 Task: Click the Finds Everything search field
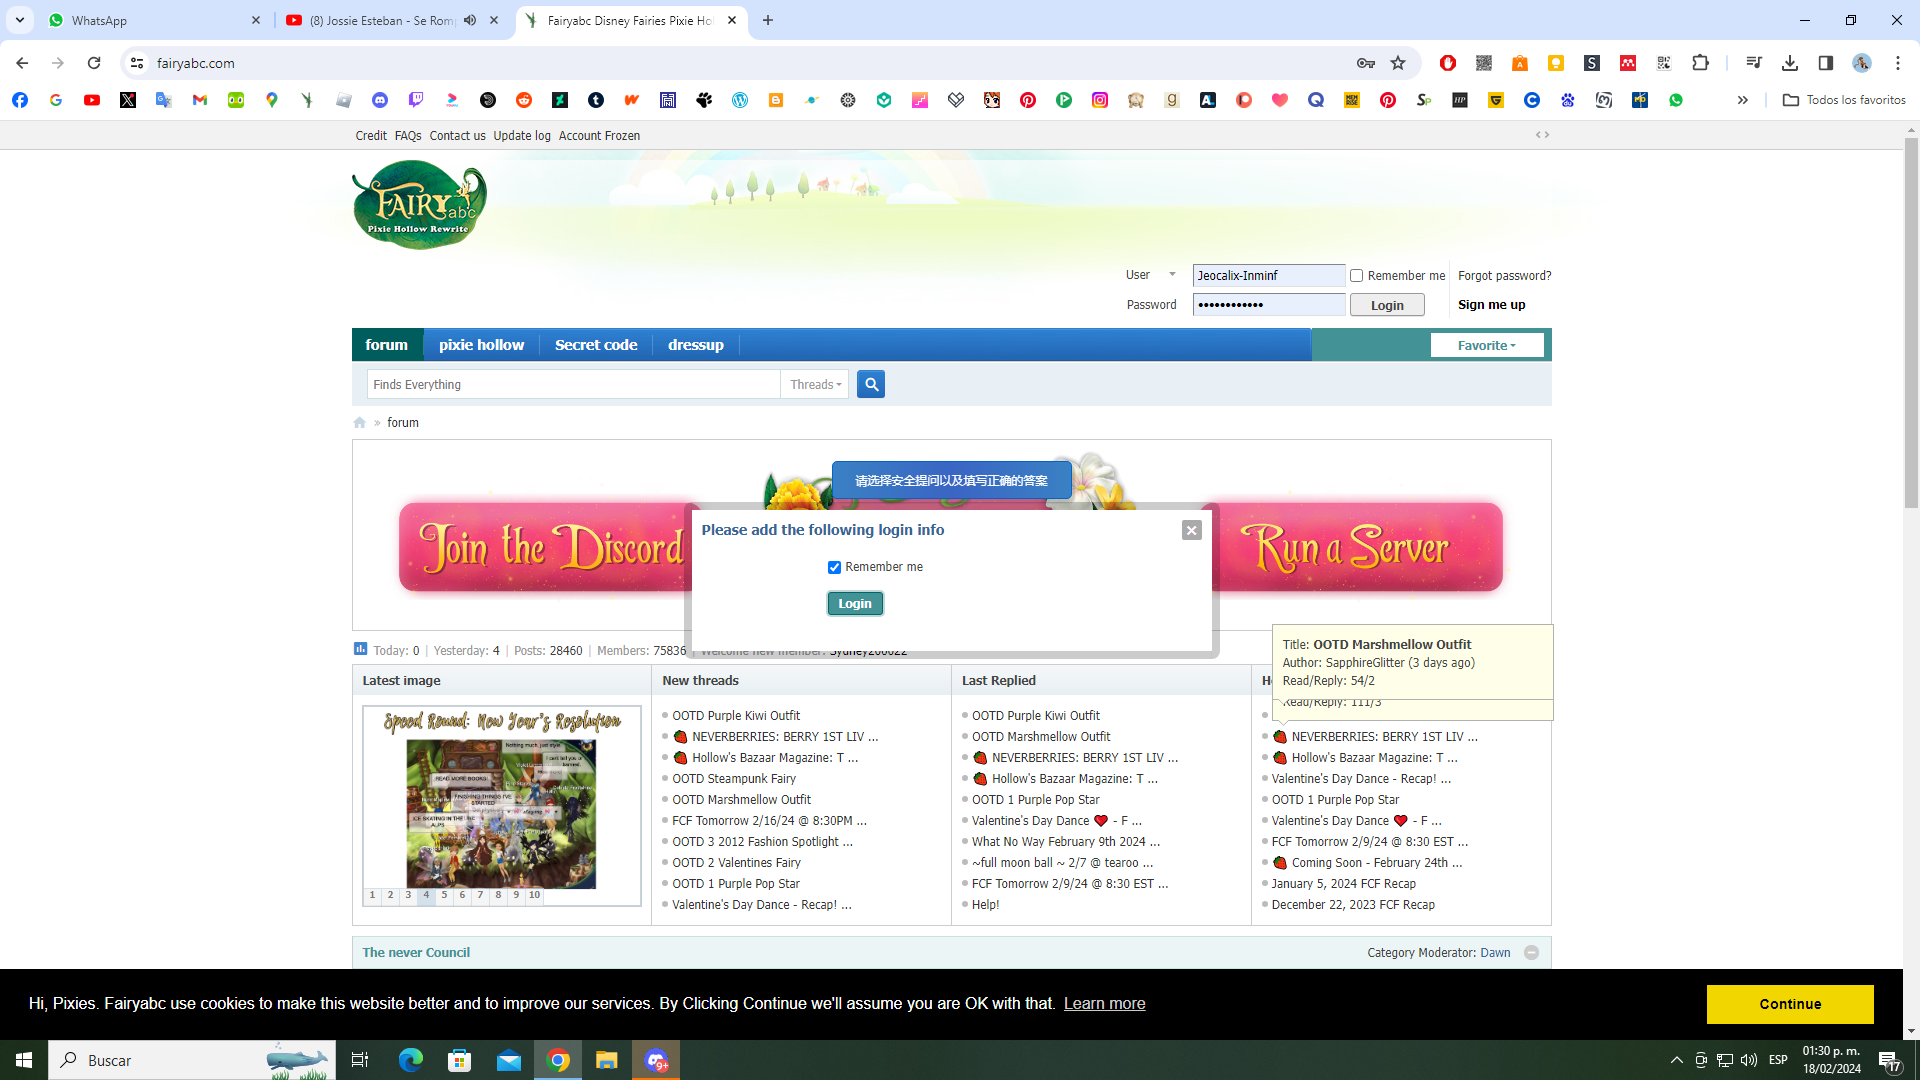point(574,384)
